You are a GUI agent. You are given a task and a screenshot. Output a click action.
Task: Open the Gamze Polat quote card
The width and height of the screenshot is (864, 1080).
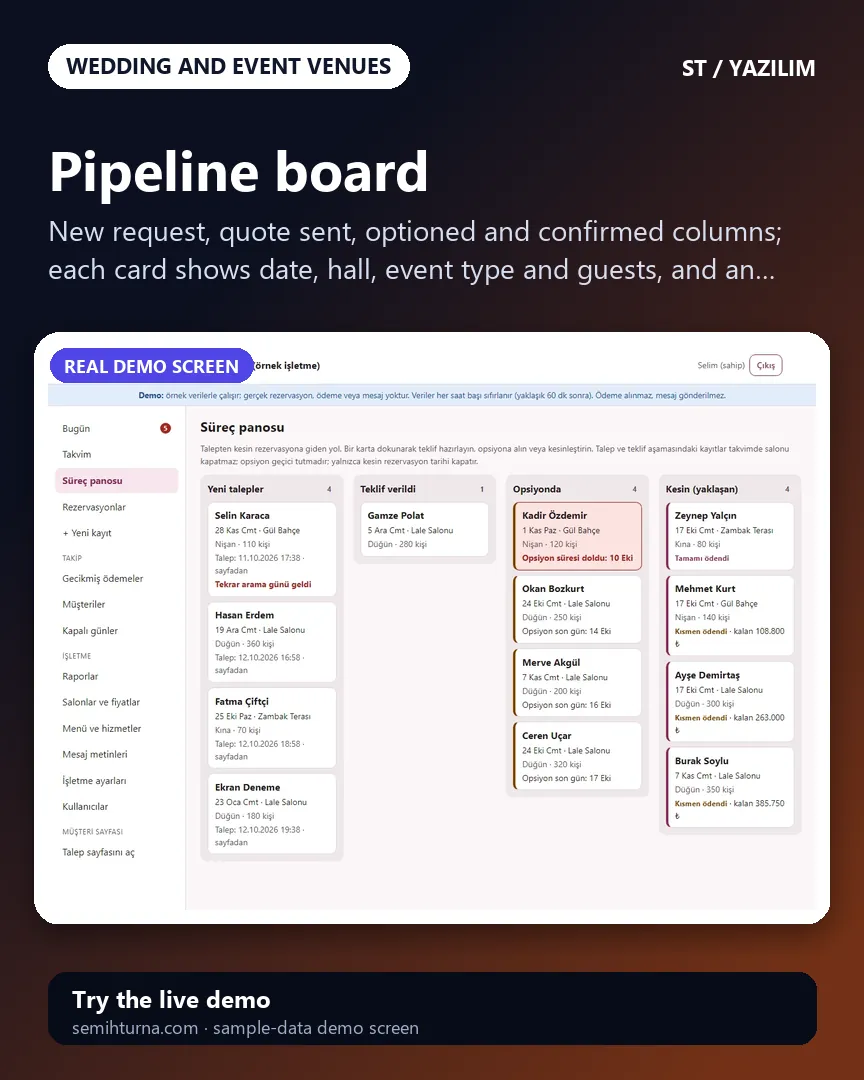coord(424,530)
